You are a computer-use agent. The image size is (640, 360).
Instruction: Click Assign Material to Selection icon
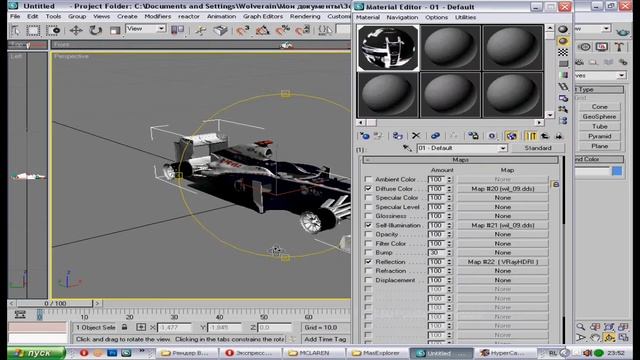click(x=397, y=136)
